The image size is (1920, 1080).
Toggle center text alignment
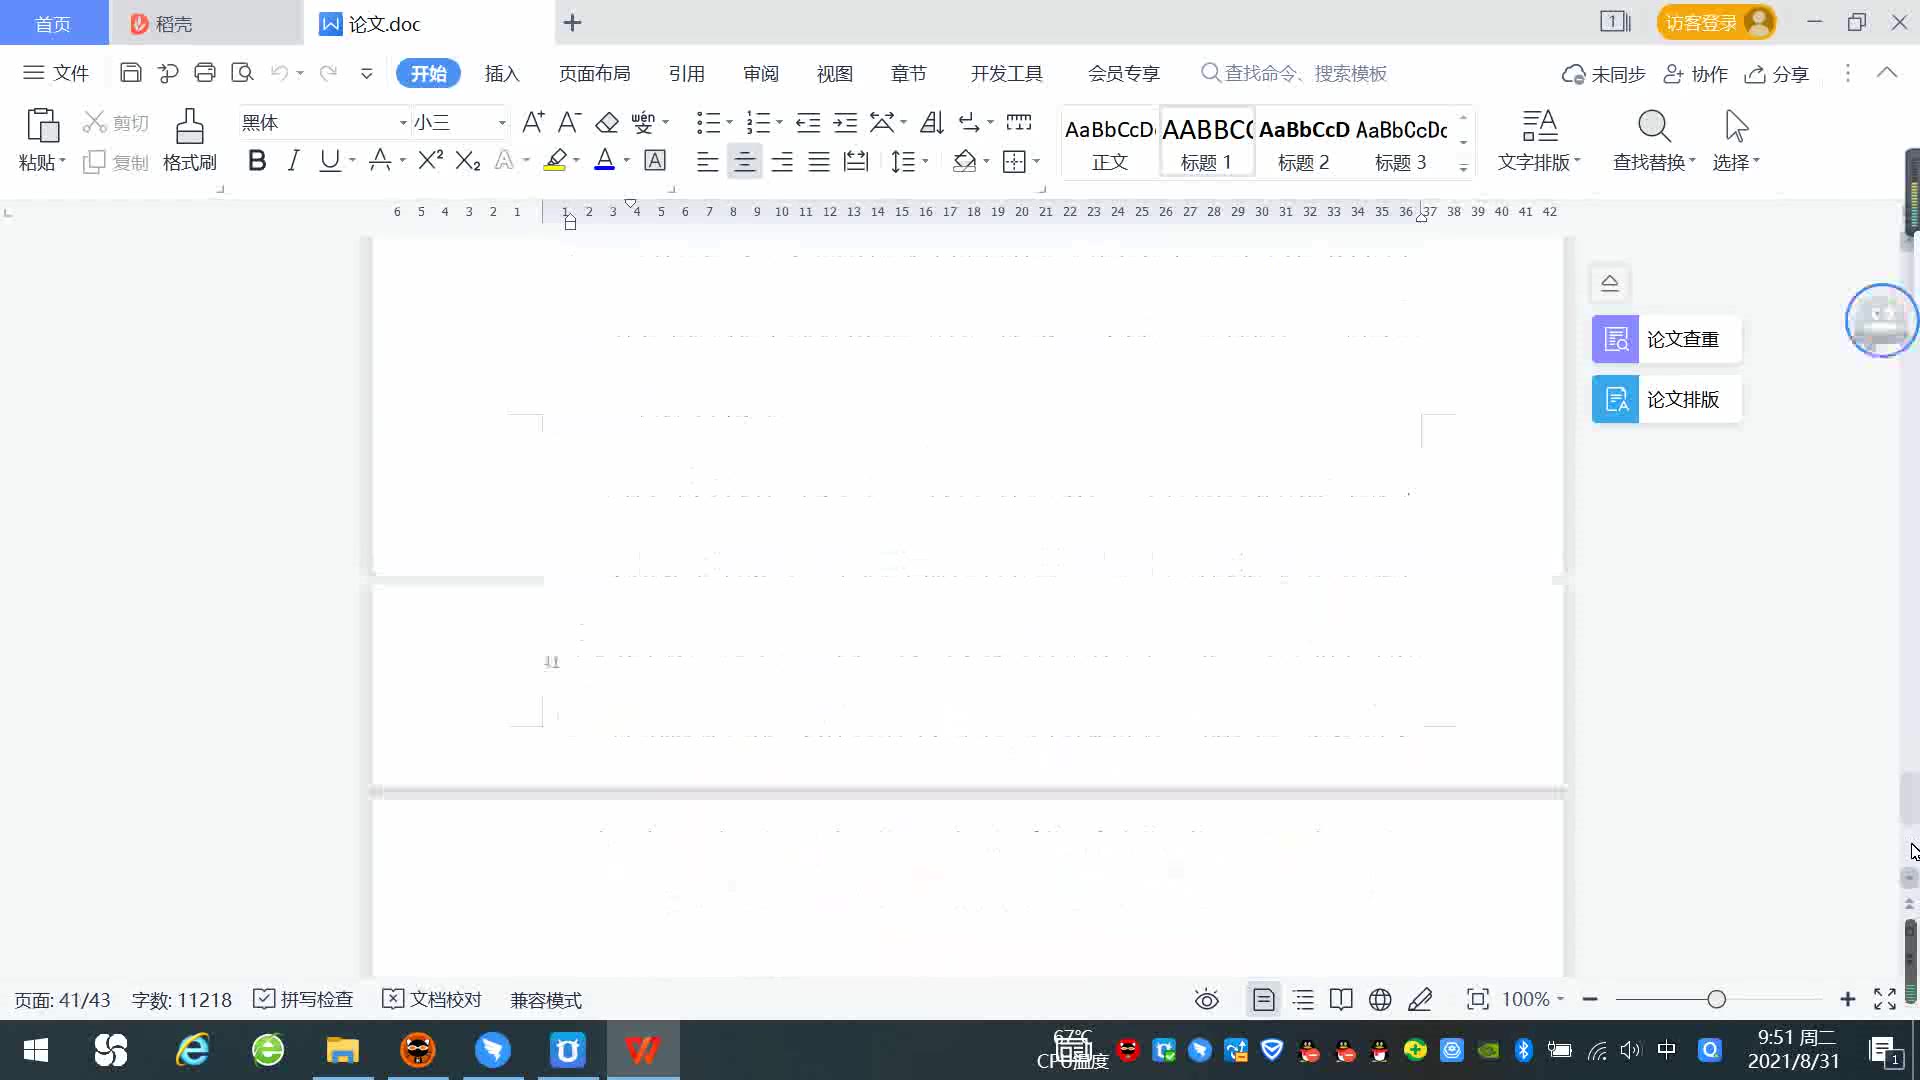pos(744,160)
